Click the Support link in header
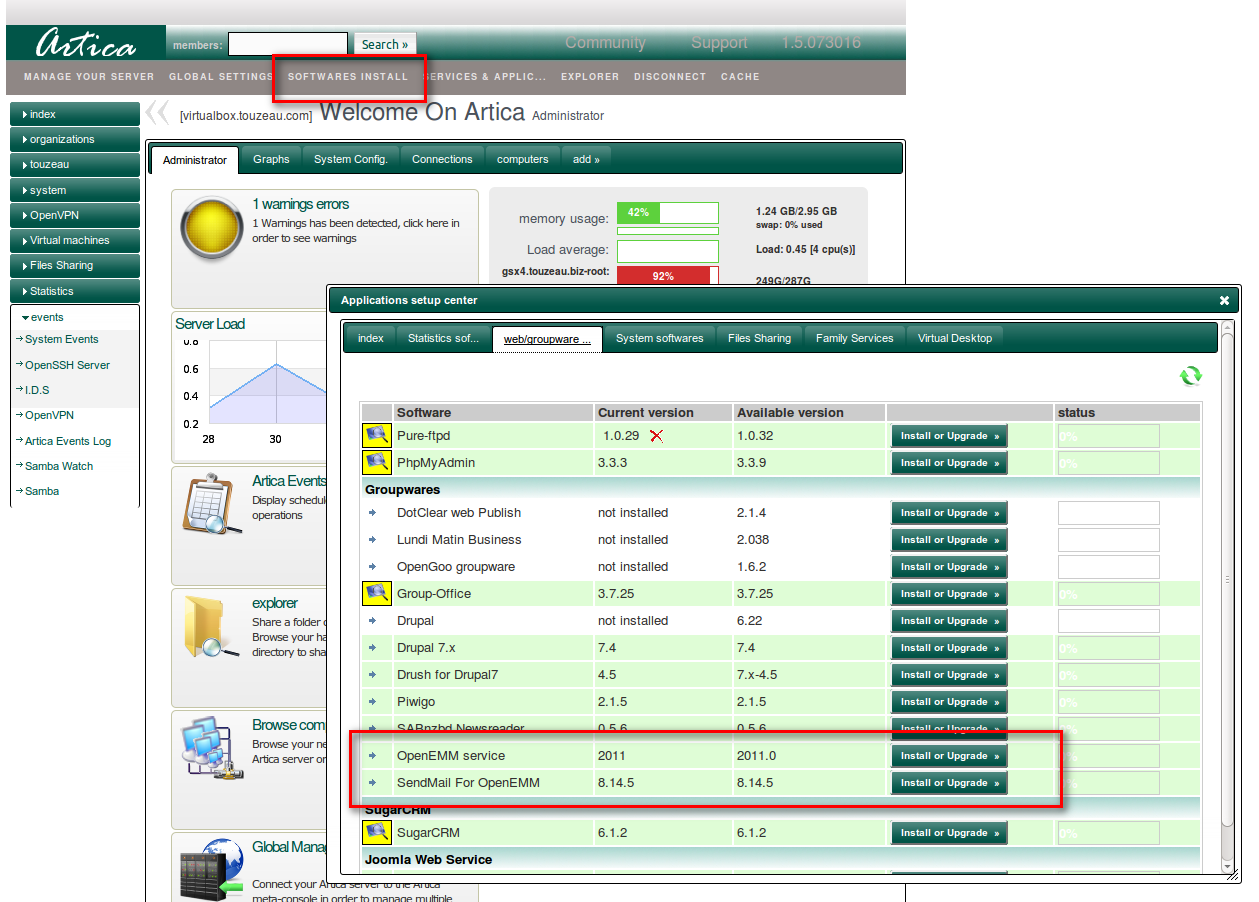Image resolution: width=1259 pixels, height=902 pixels. tap(719, 42)
